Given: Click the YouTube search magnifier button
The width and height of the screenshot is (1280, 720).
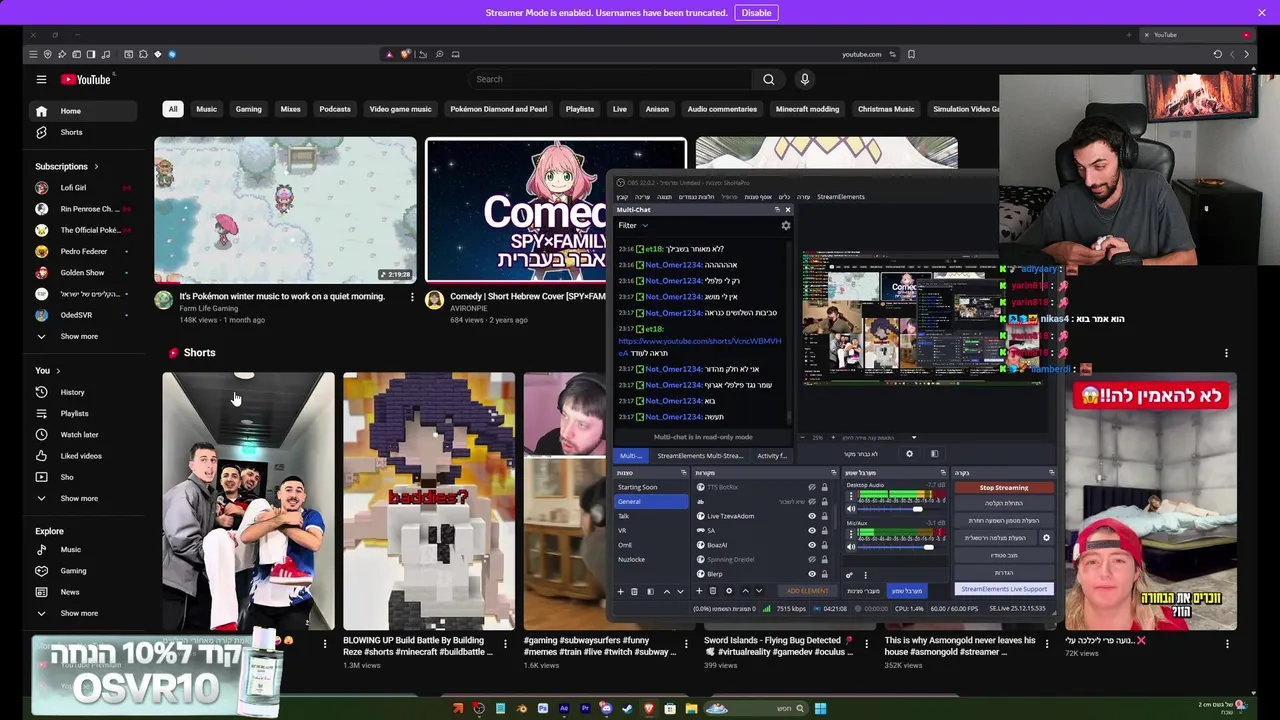Looking at the screenshot, I should coord(768,79).
